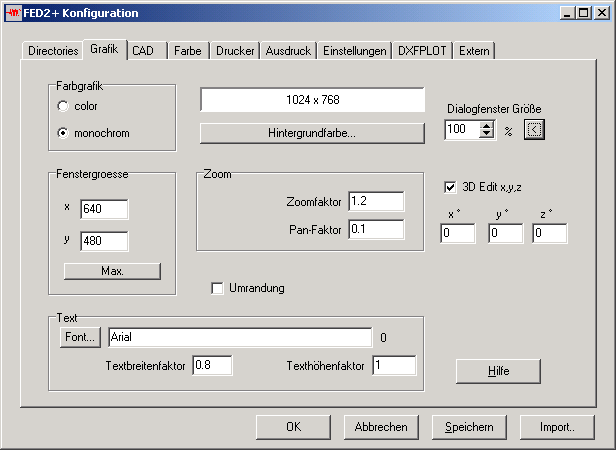Click the Zoomfaktor input field
The image size is (616, 450).
pos(376,202)
